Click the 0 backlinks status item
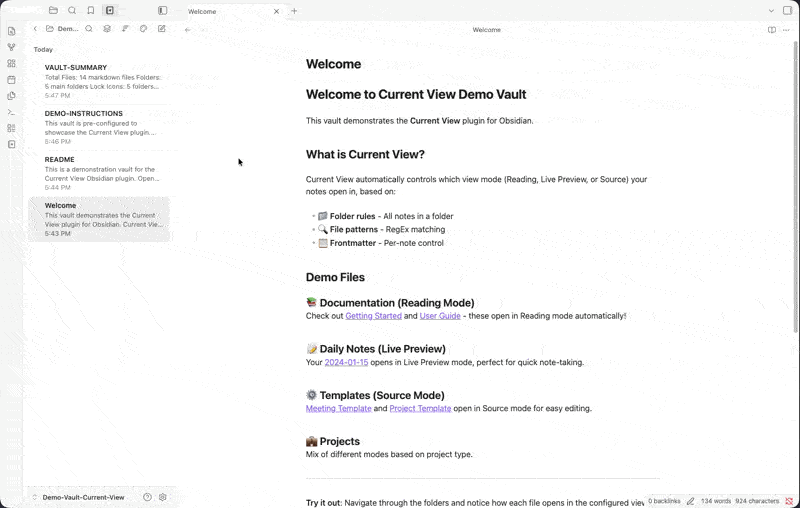 (664, 501)
